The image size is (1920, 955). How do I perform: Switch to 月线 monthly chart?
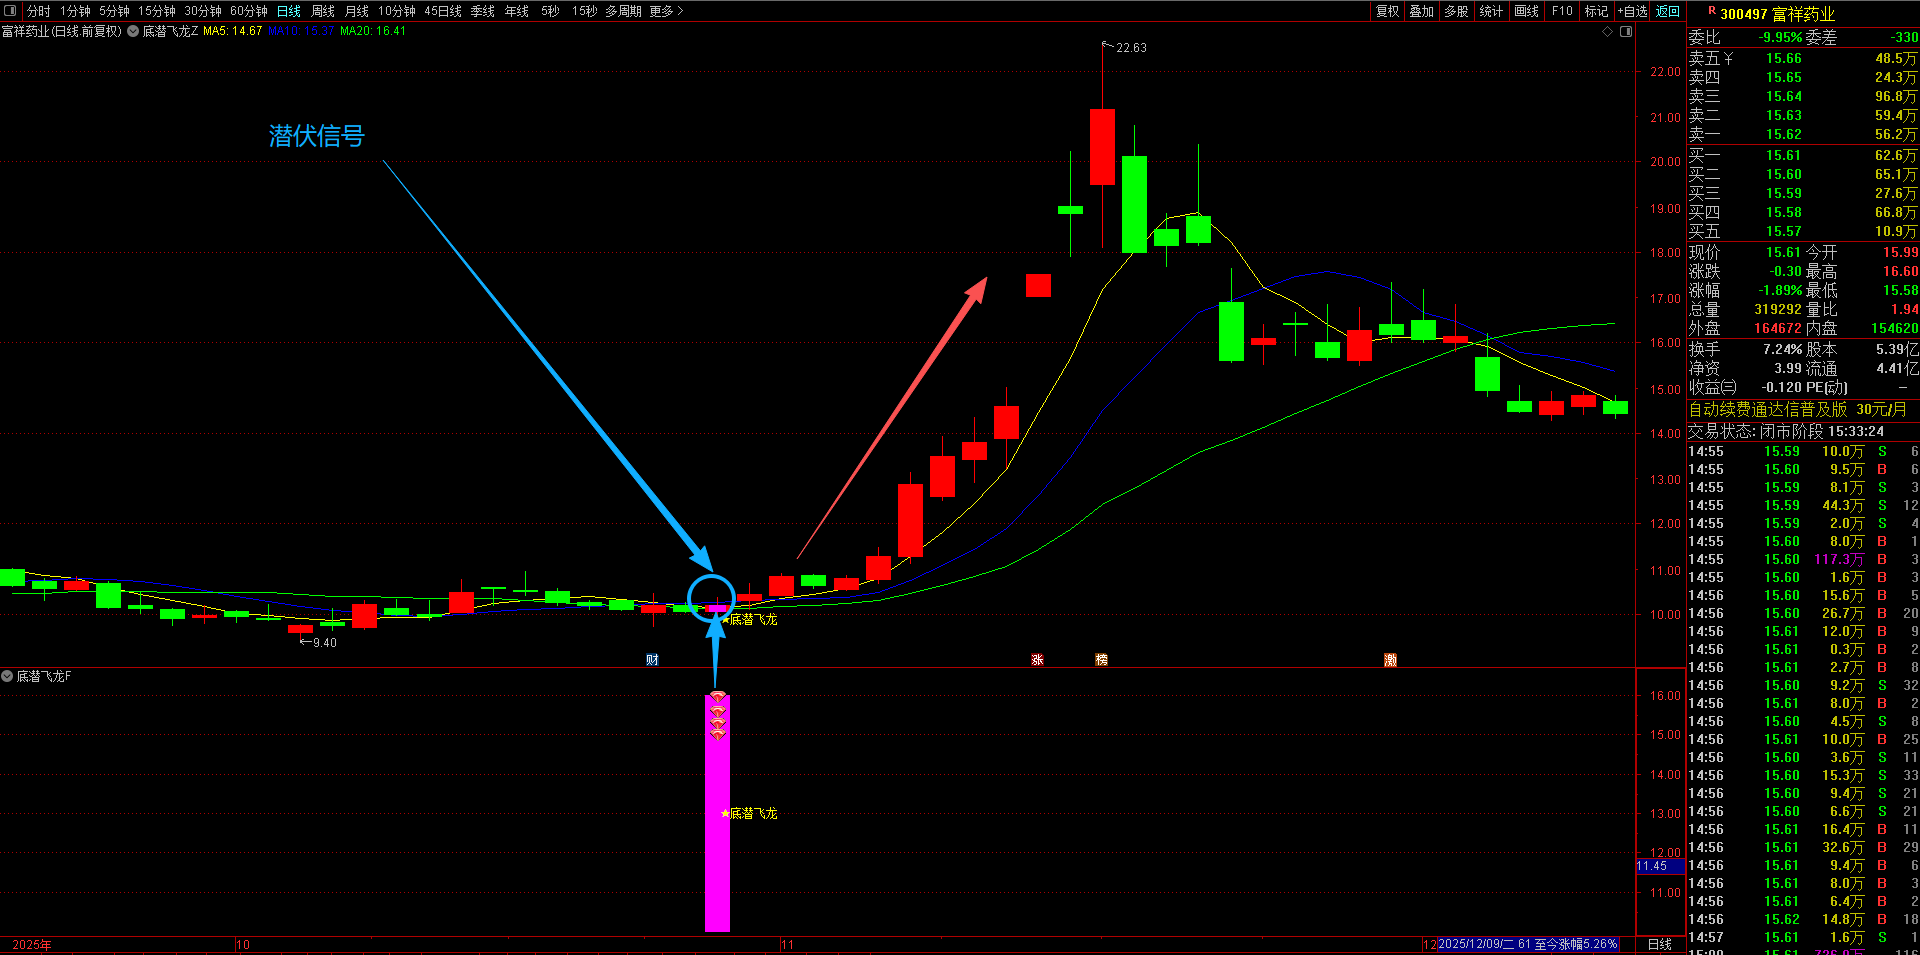(357, 11)
